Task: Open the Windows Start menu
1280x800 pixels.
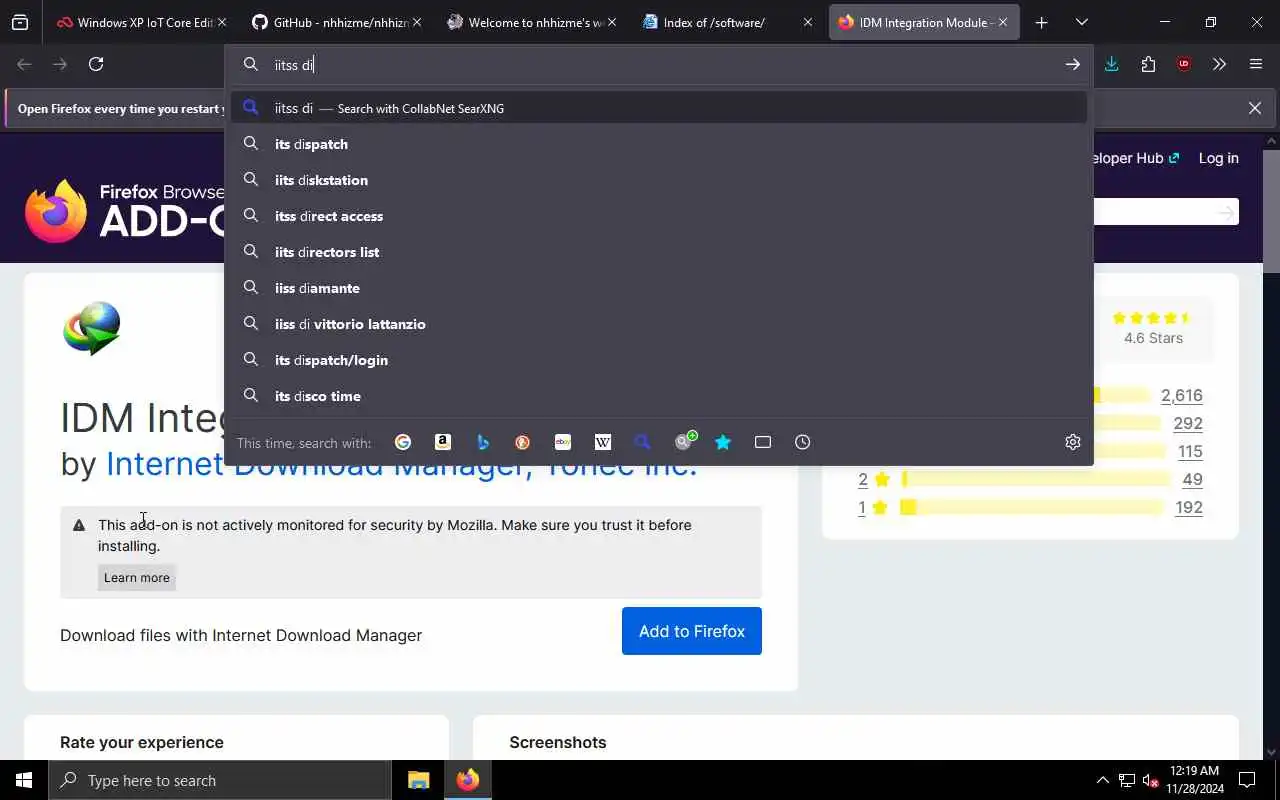Action: tap(24, 780)
